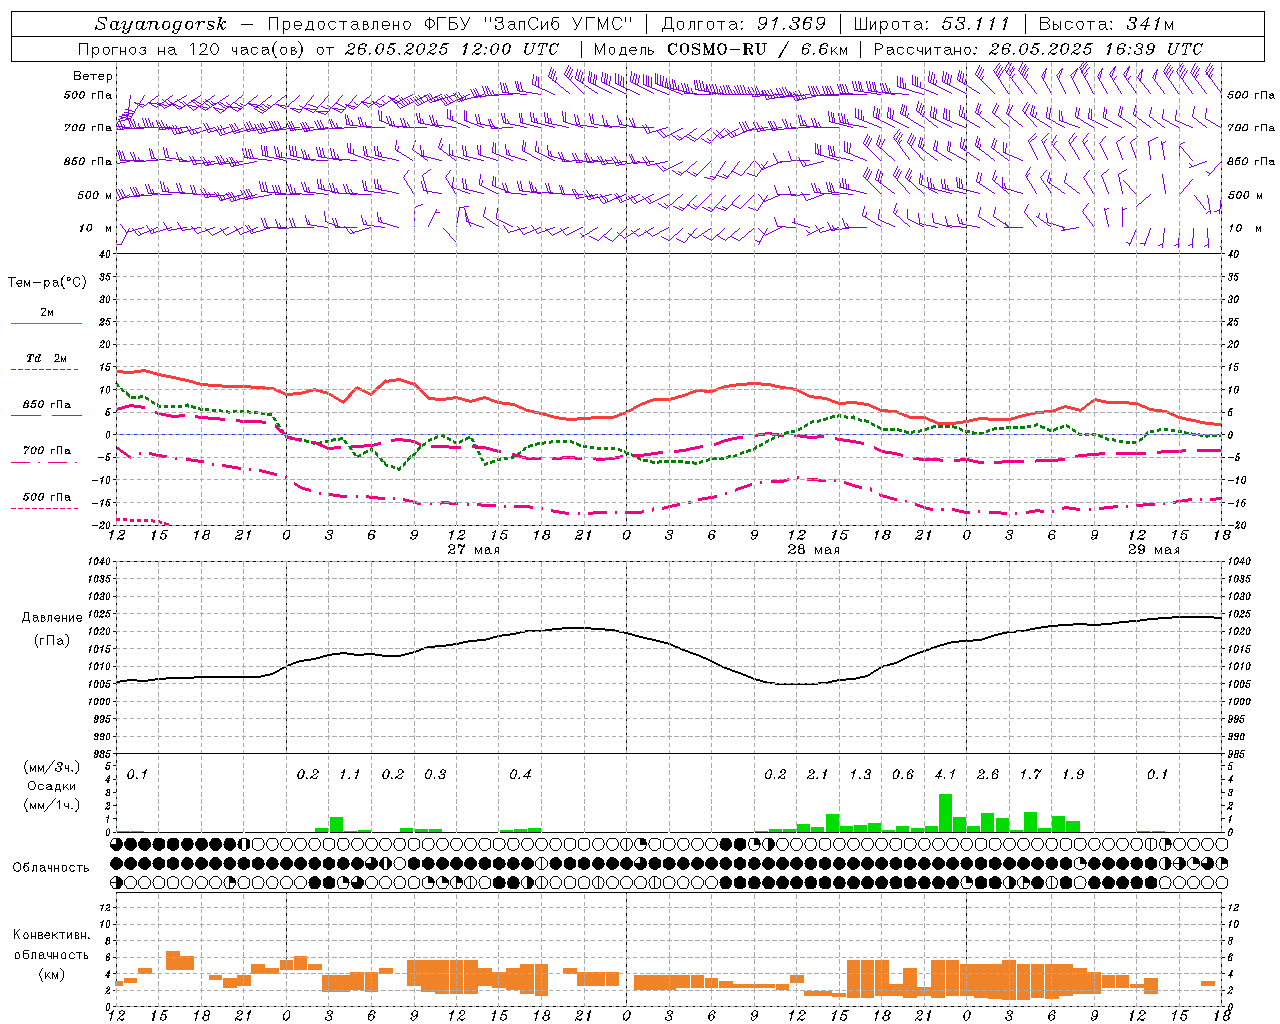Viewport: 1280px width, 1024px height.
Task: Select the 'Облачность' cloud cover label
Action: [51, 868]
